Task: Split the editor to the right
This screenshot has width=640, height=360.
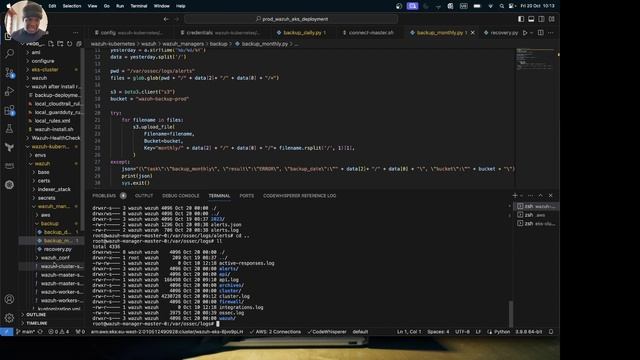Action: click(540, 33)
